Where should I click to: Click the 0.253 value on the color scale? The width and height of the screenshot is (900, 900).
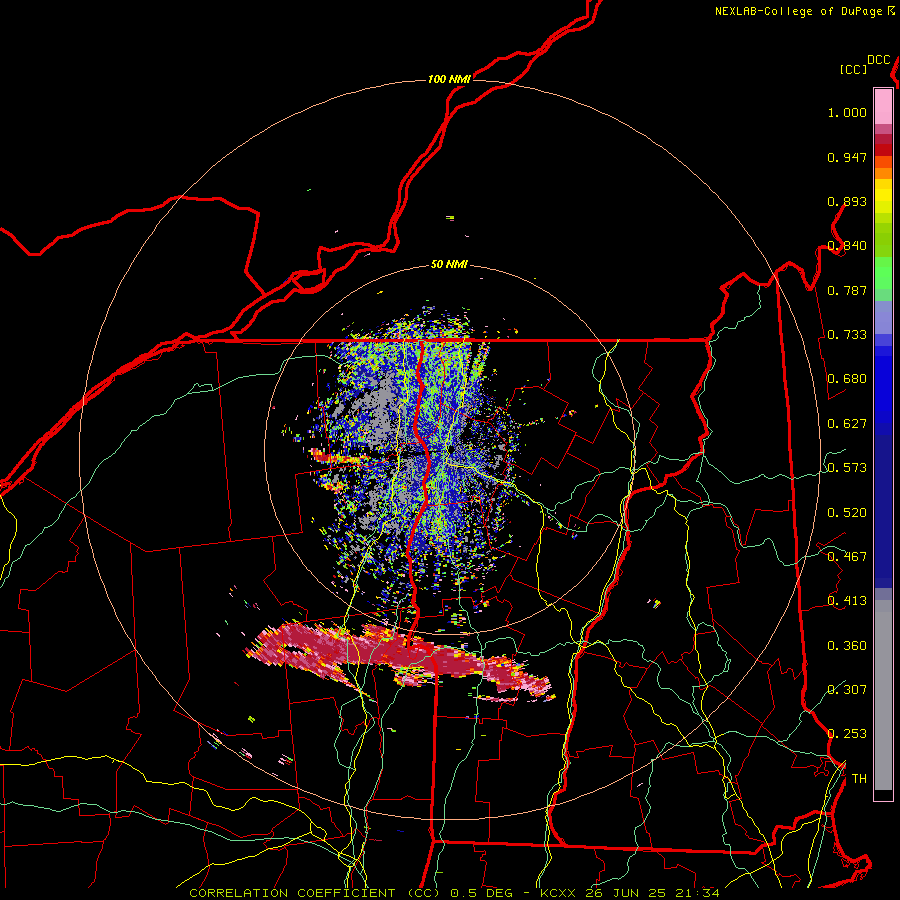pyautogui.click(x=847, y=734)
